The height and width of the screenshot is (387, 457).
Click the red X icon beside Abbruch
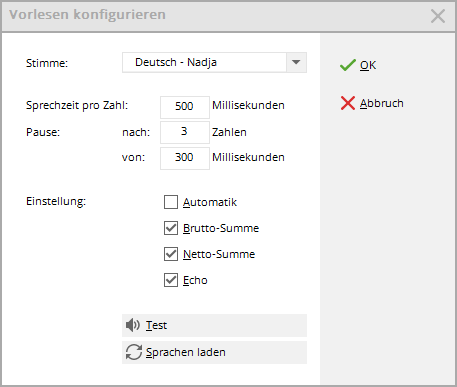[348, 103]
